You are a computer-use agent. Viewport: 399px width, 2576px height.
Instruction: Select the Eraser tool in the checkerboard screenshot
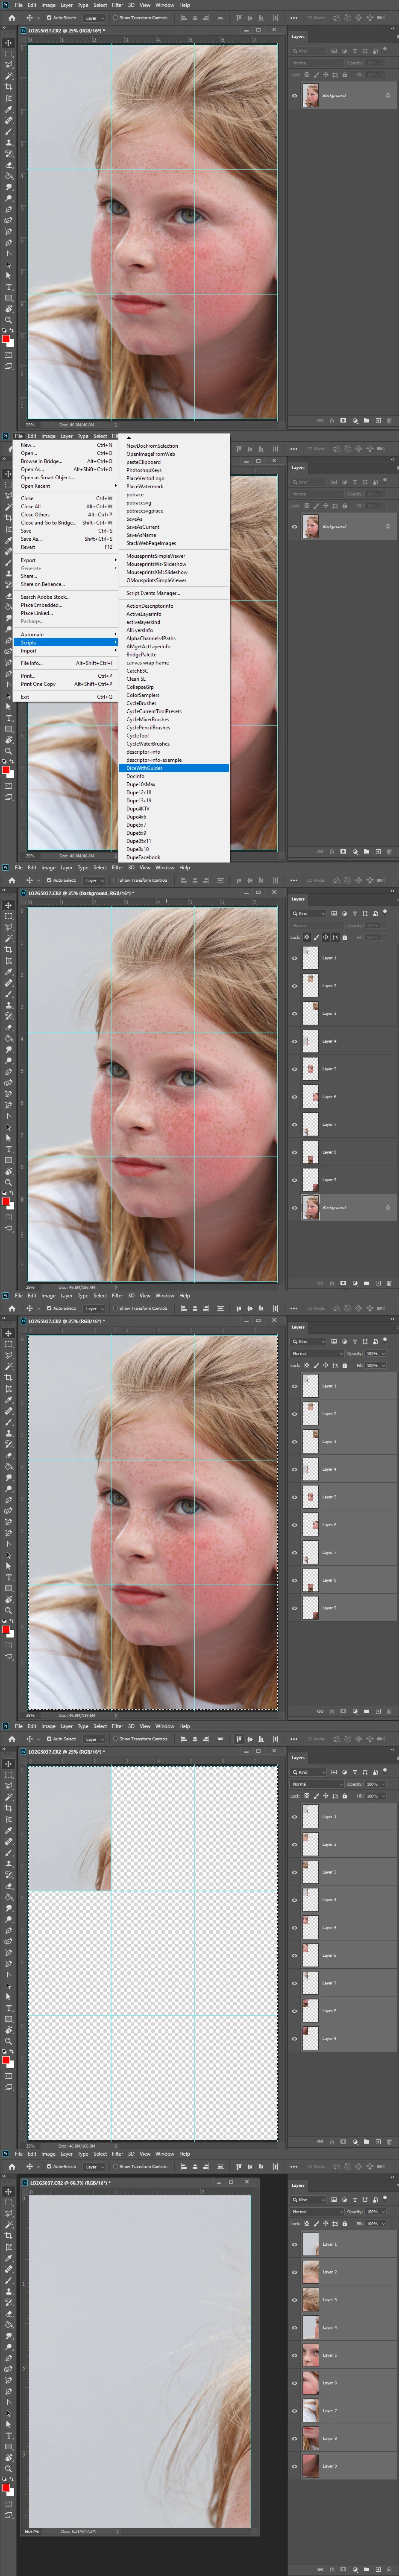click(x=8, y=1886)
